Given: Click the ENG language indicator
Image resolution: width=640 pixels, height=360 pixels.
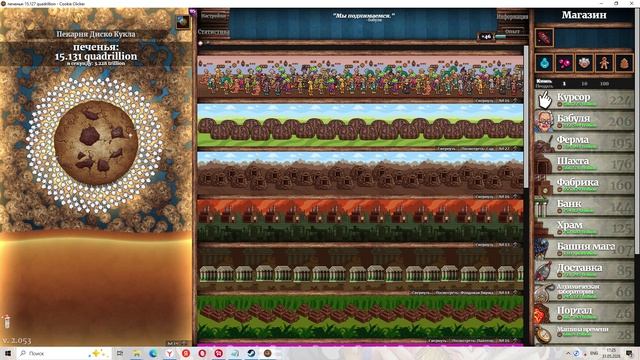Looking at the screenshot, I should pos(594,353).
